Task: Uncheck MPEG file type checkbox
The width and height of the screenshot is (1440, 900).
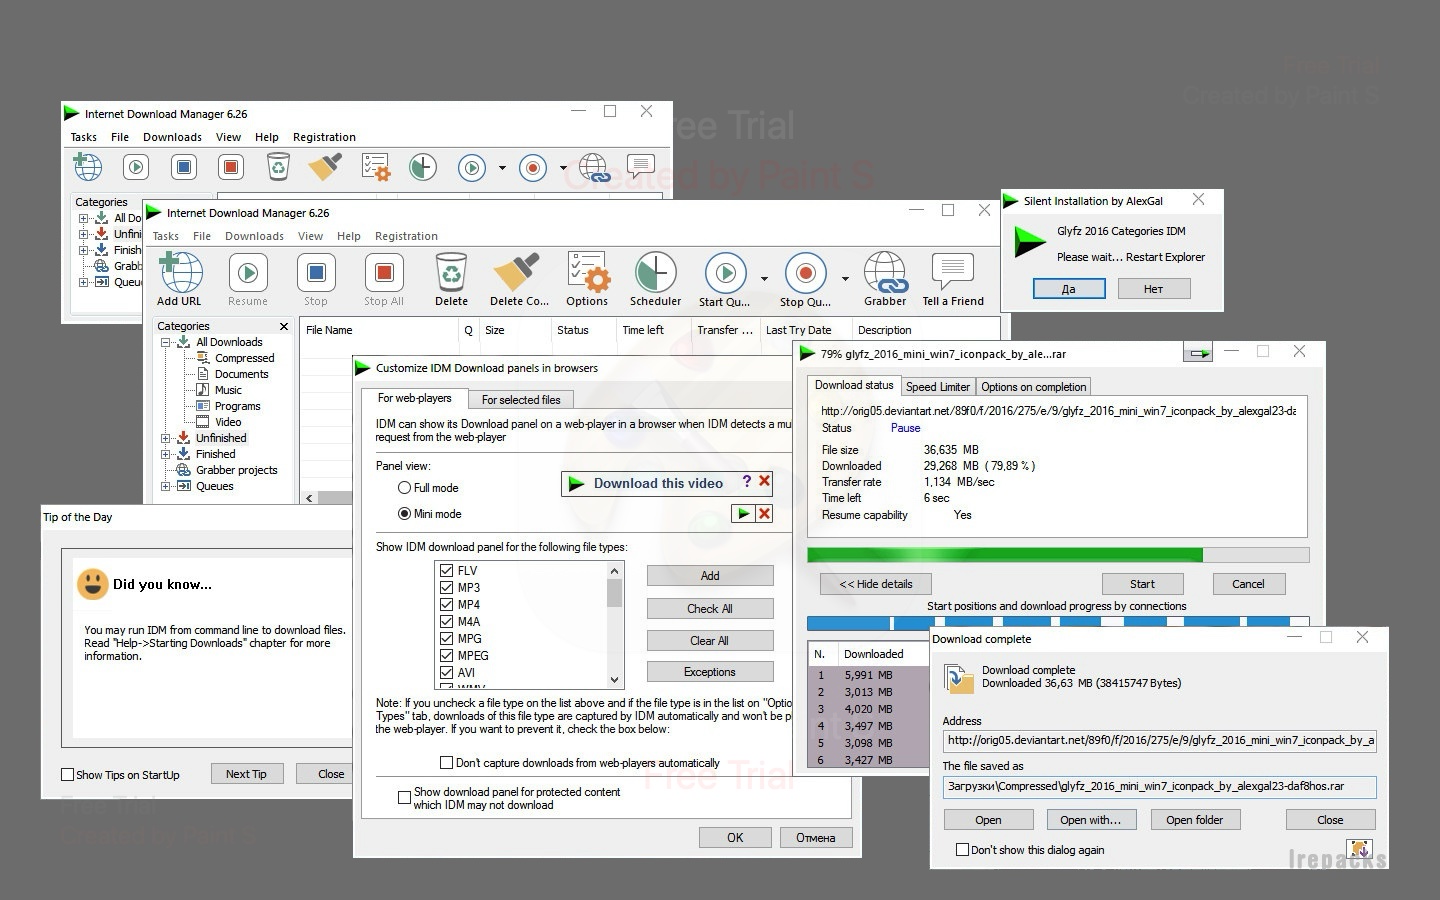Action: pyautogui.click(x=446, y=656)
